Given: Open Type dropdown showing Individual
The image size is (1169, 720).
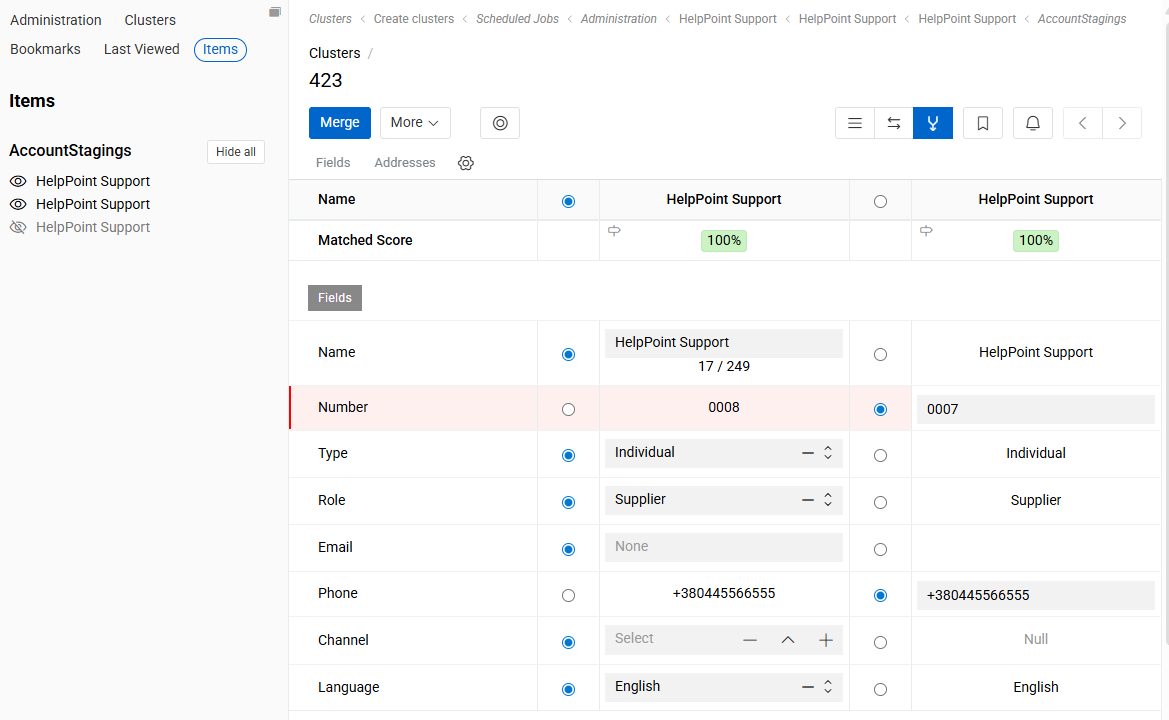Looking at the screenshot, I should click(x=723, y=453).
